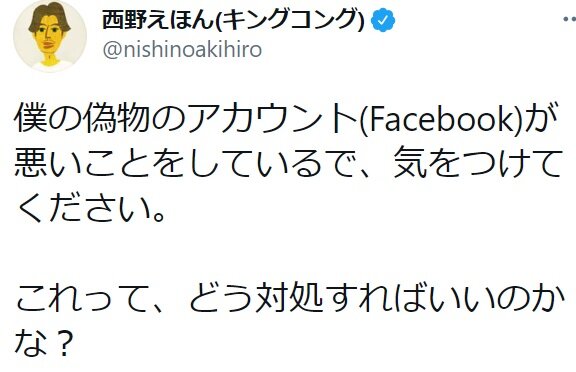Click the word アカウント in the first line
The image size is (576, 372).
point(273,119)
